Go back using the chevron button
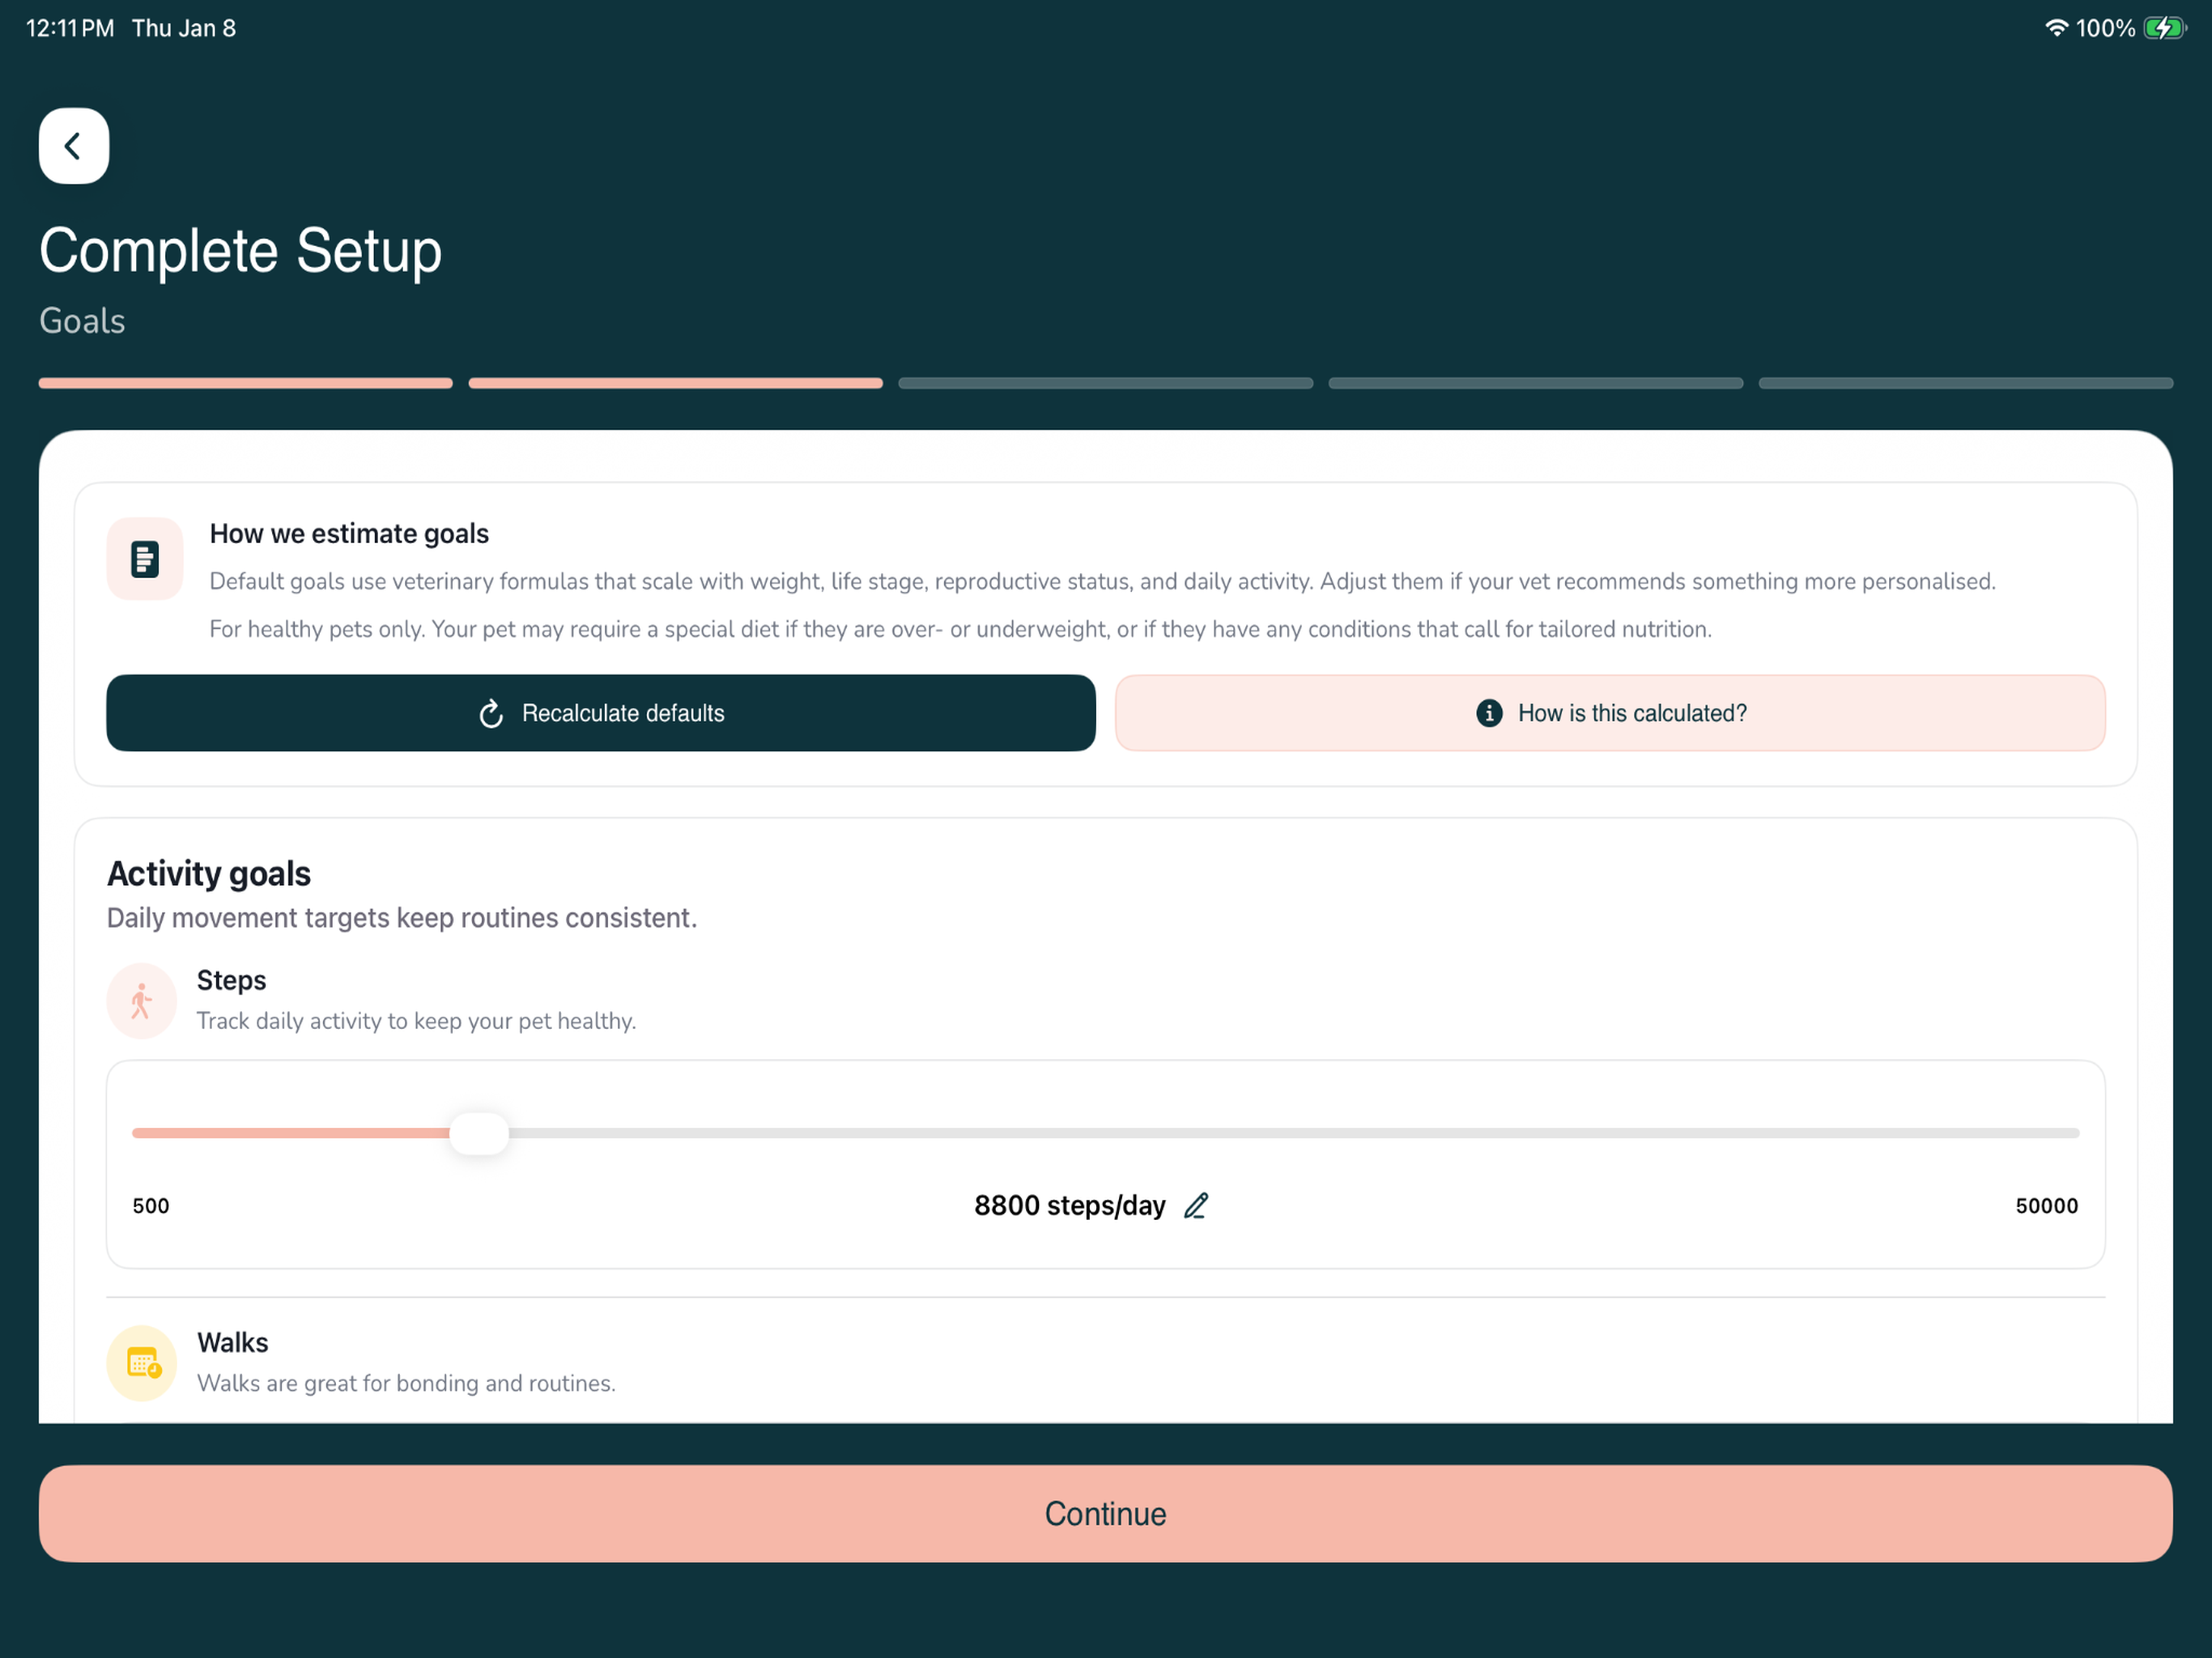 point(73,146)
